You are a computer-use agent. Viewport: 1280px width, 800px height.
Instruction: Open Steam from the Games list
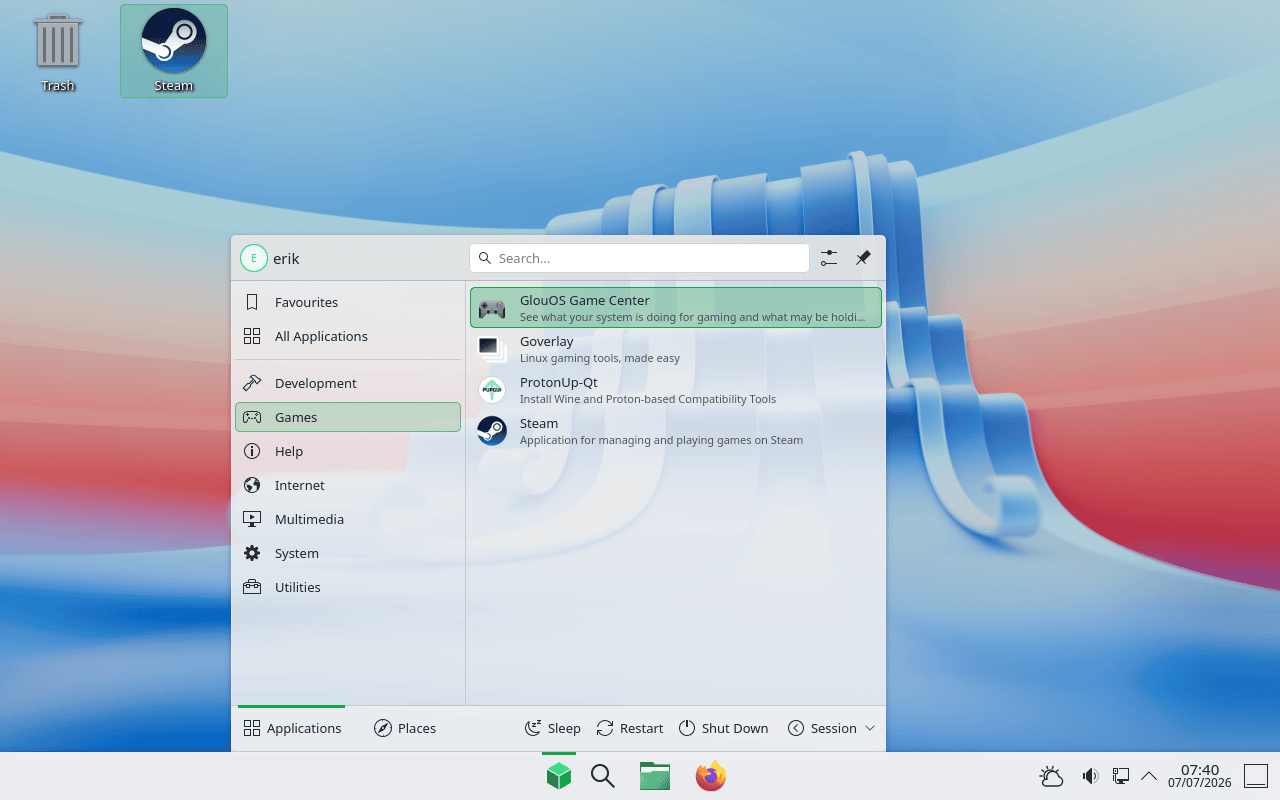(676, 431)
